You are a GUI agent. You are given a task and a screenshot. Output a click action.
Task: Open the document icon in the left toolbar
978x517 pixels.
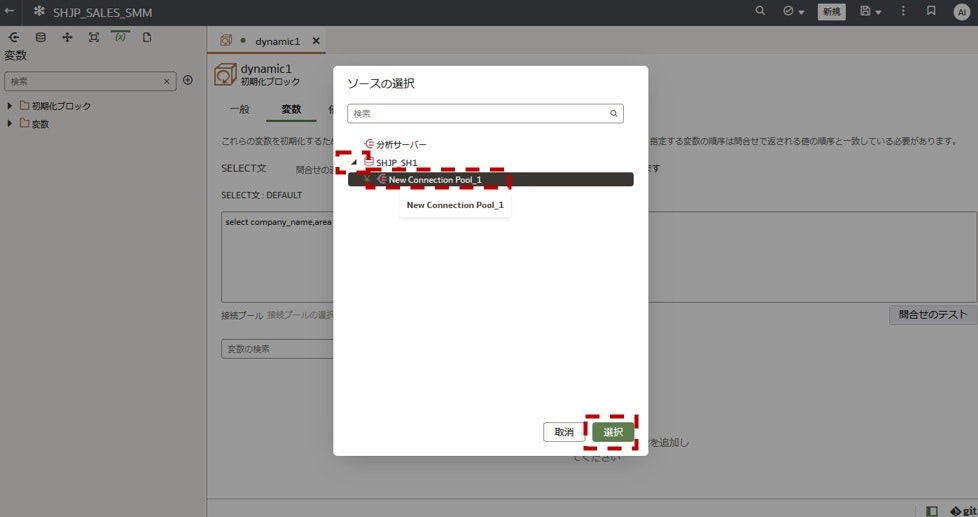coord(147,37)
